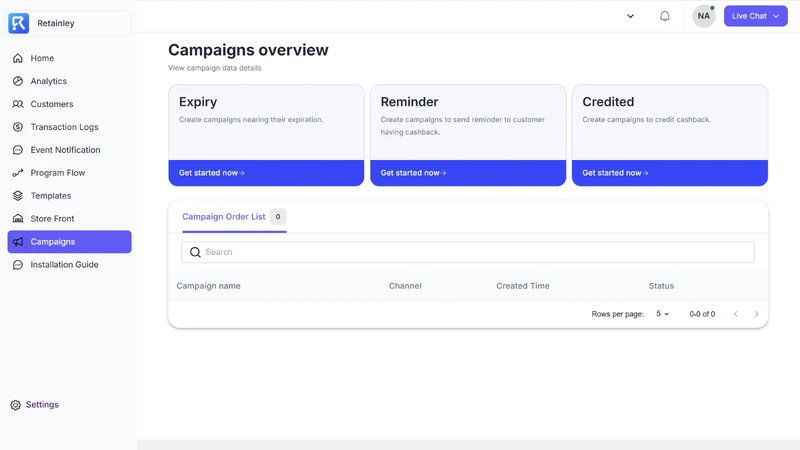The height and width of the screenshot is (450, 800).
Task: Click the Credited card title
Action: (608, 102)
